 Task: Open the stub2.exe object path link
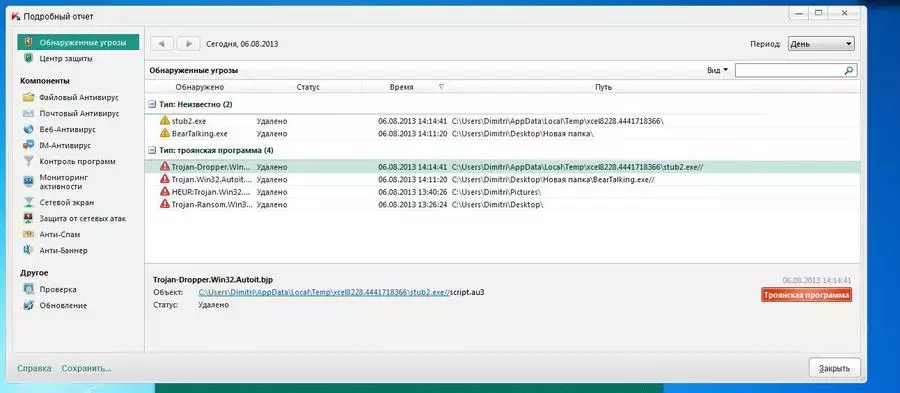pos(323,292)
